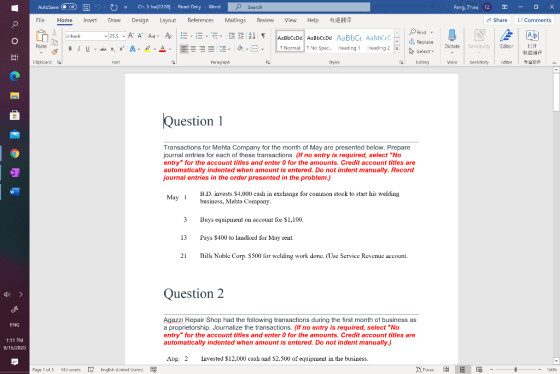Viewport: 560px width, 374px height.
Task: Toggle Show/Hide paragraph marks
Action: (x=263, y=36)
